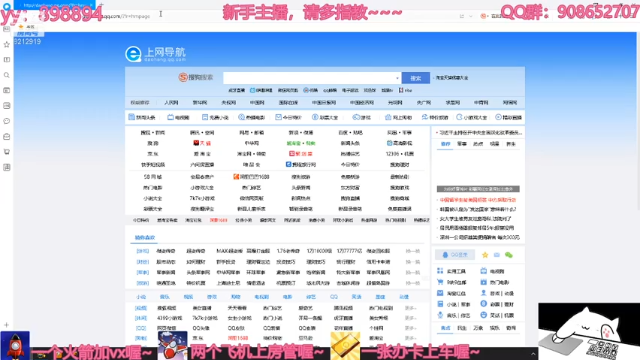This screenshot has width=640, height=360.
Task: Open the envelope-icon 今日特价 shortcut
Action: pyautogui.click(x=288, y=117)
